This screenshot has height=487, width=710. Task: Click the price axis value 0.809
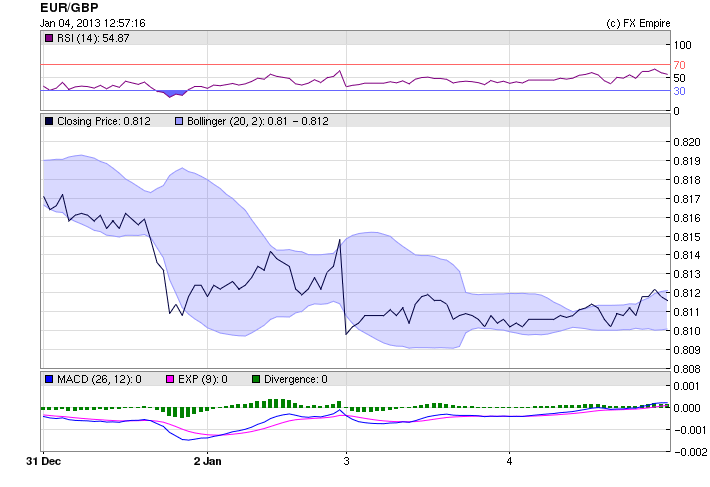click(687, 350)
